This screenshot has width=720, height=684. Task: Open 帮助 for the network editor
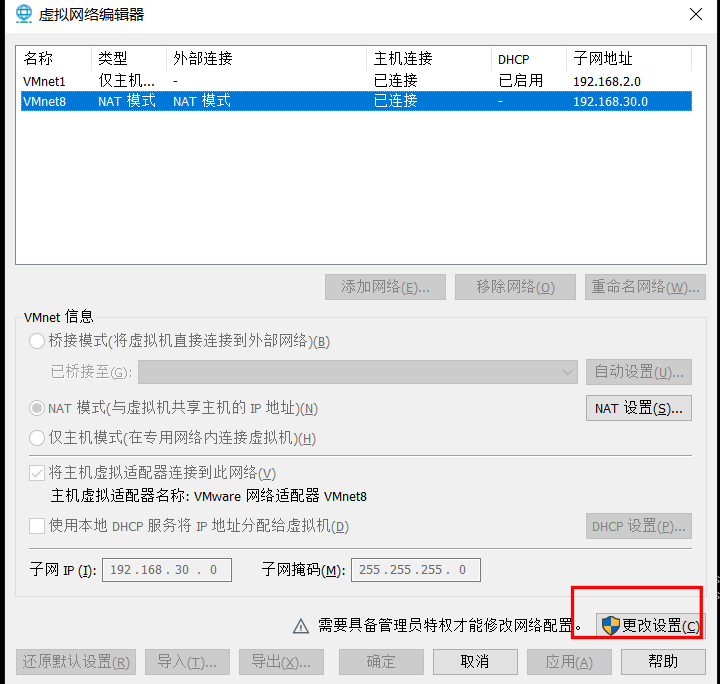663,662
